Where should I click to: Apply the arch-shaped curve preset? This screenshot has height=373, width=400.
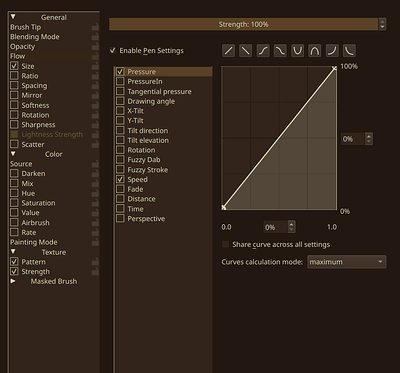point(315,51)
